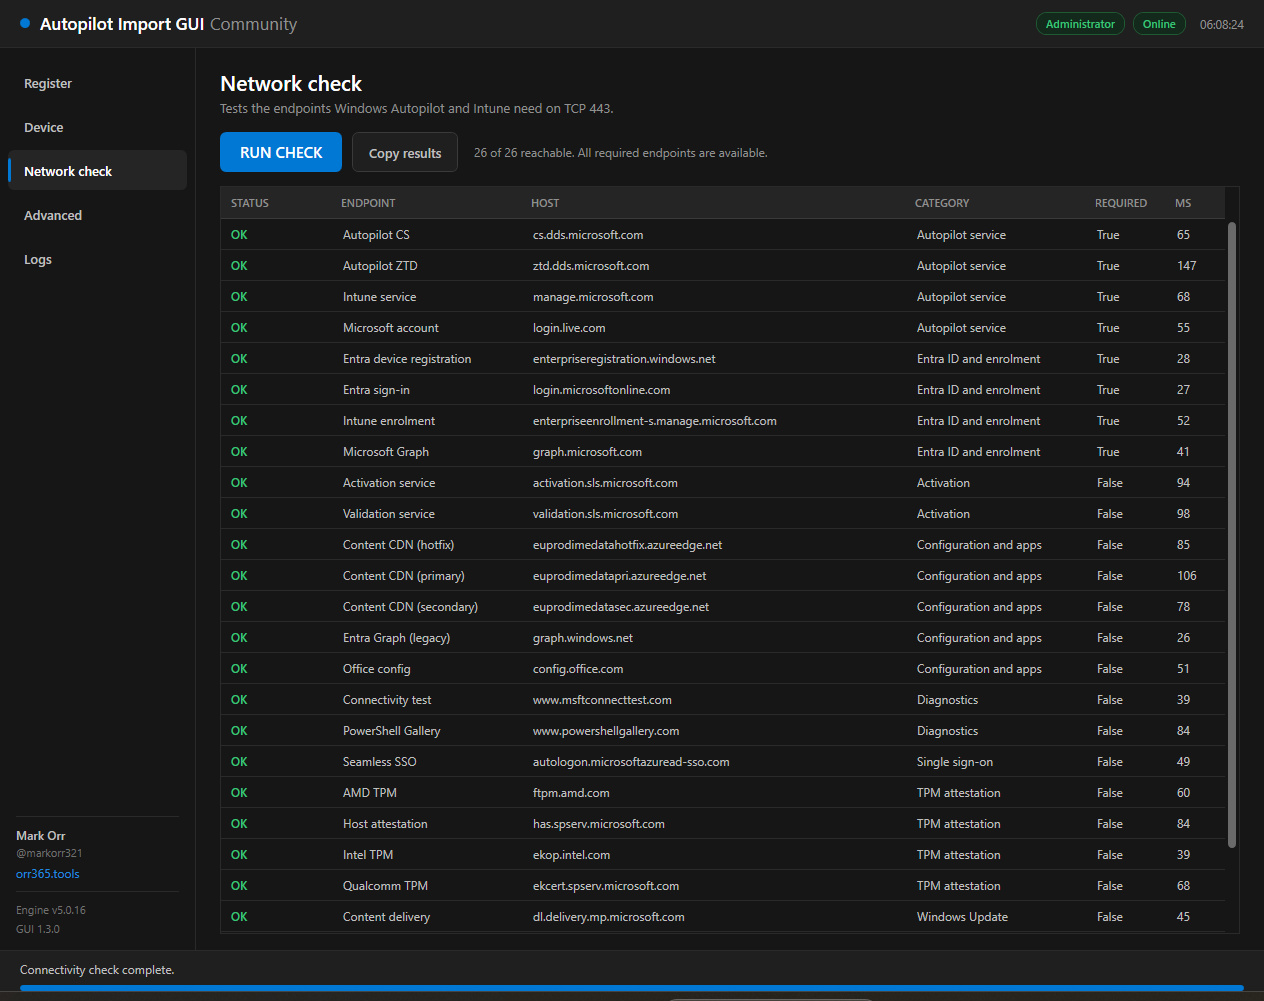1264x1001 pixels.
Task: Sort by the STATUS column header
Action: [250, 203]
